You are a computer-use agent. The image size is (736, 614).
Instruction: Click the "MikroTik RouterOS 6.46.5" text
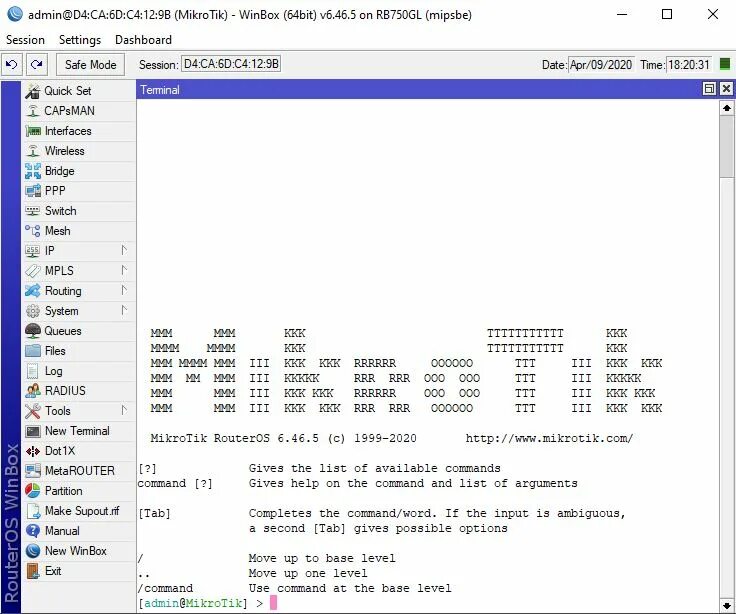point(235,438)
